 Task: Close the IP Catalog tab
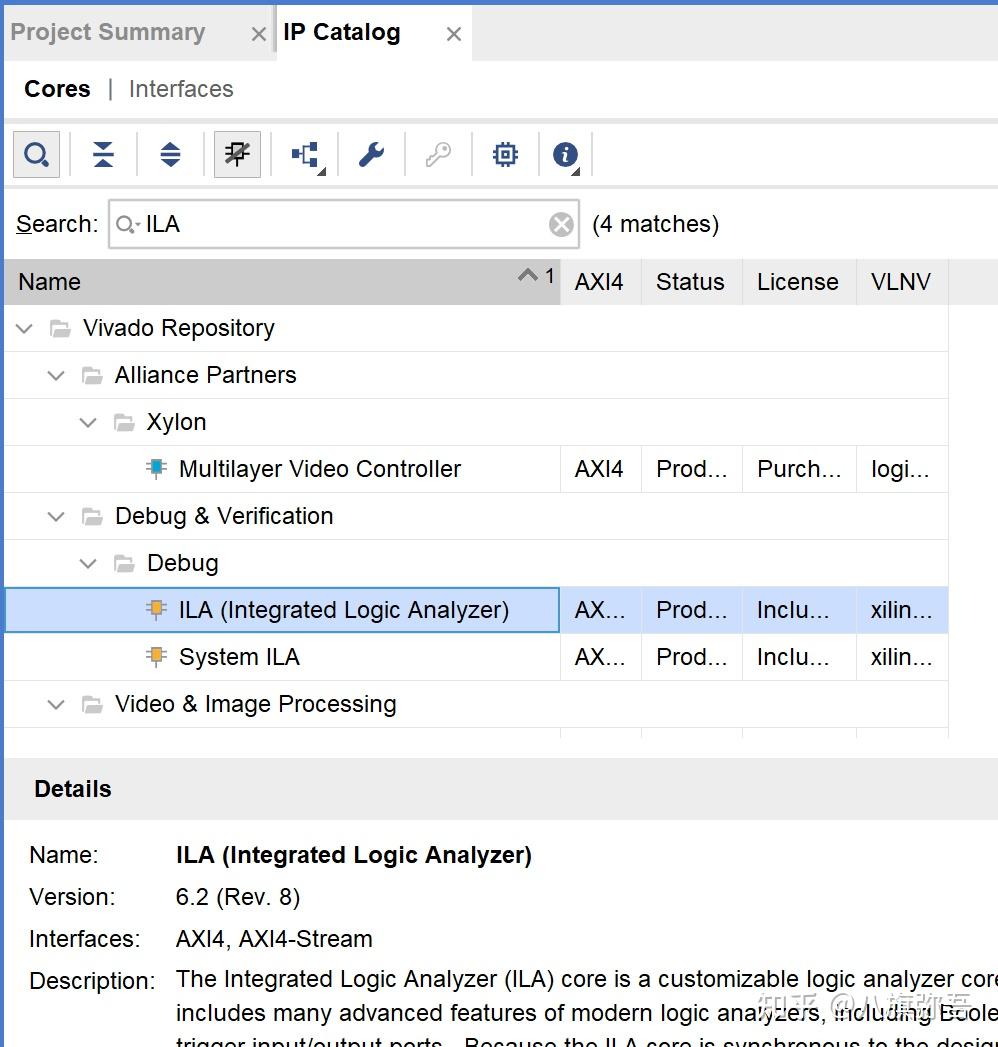(x=454, y=34)
